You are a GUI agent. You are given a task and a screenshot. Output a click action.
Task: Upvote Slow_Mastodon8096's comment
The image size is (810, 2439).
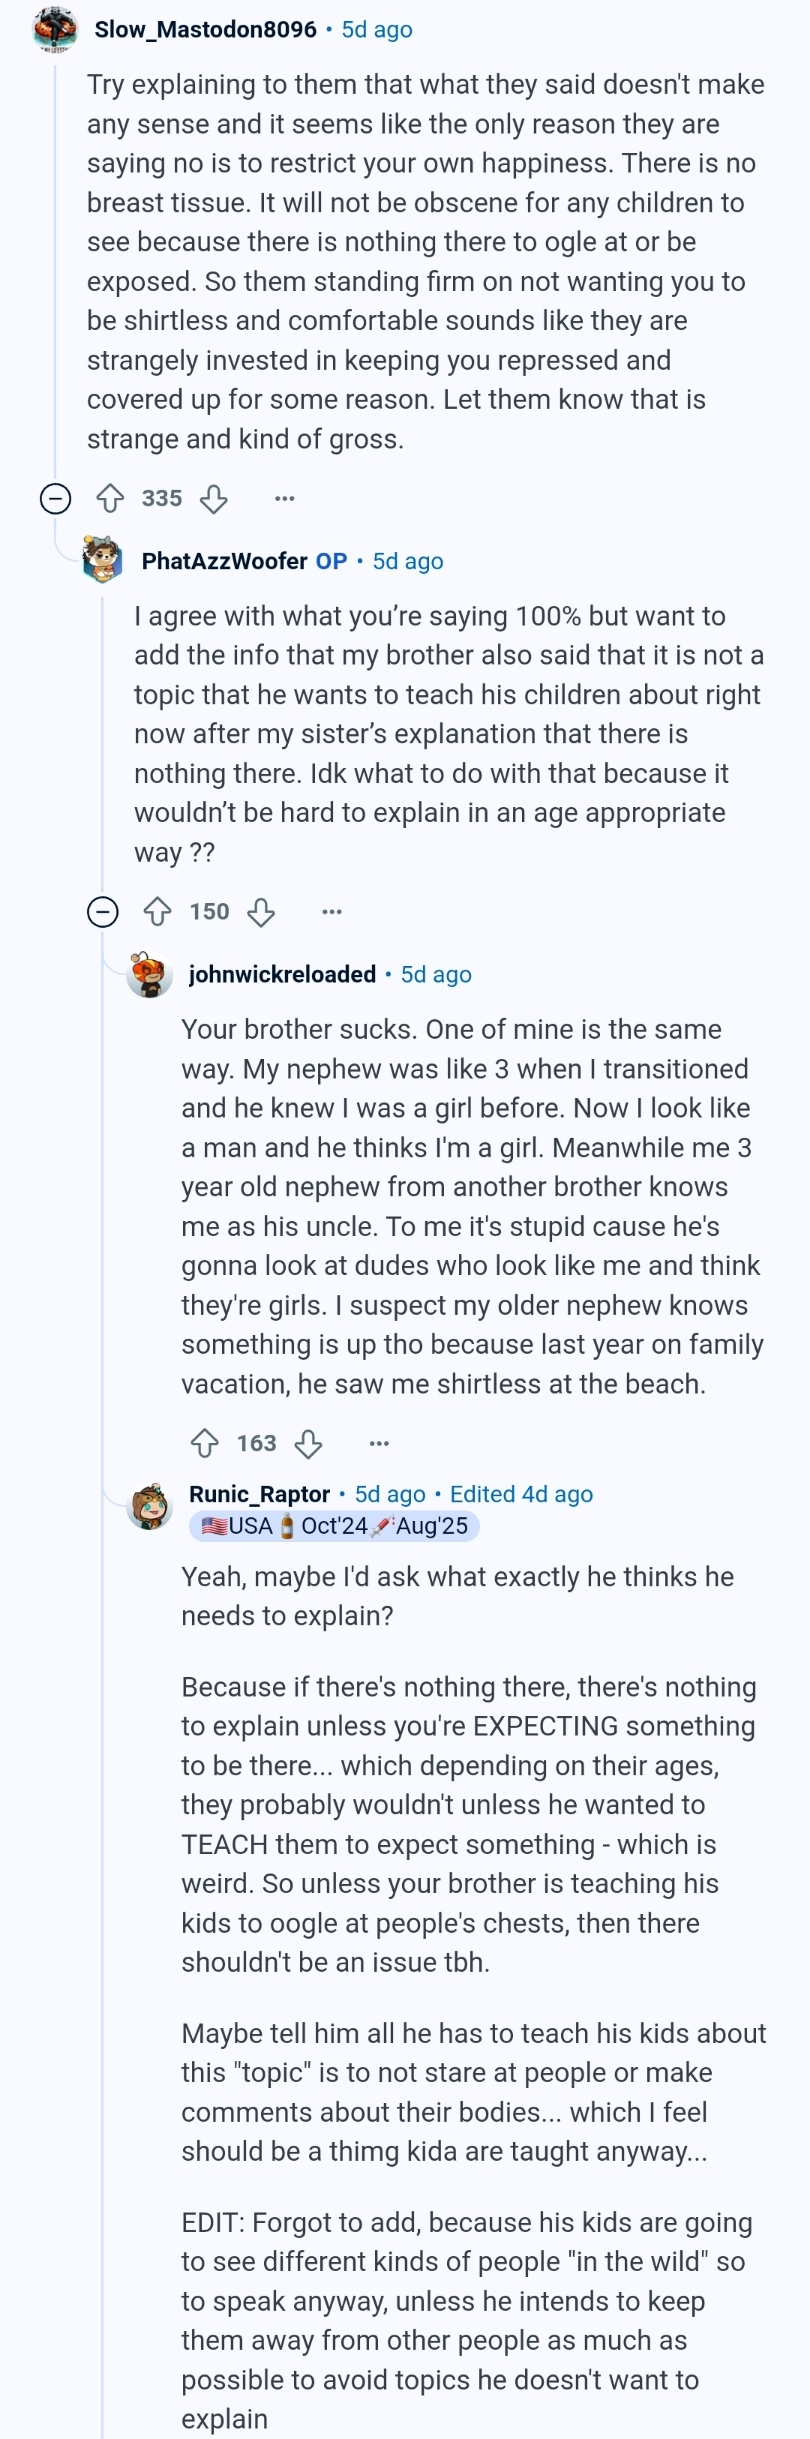110,498
